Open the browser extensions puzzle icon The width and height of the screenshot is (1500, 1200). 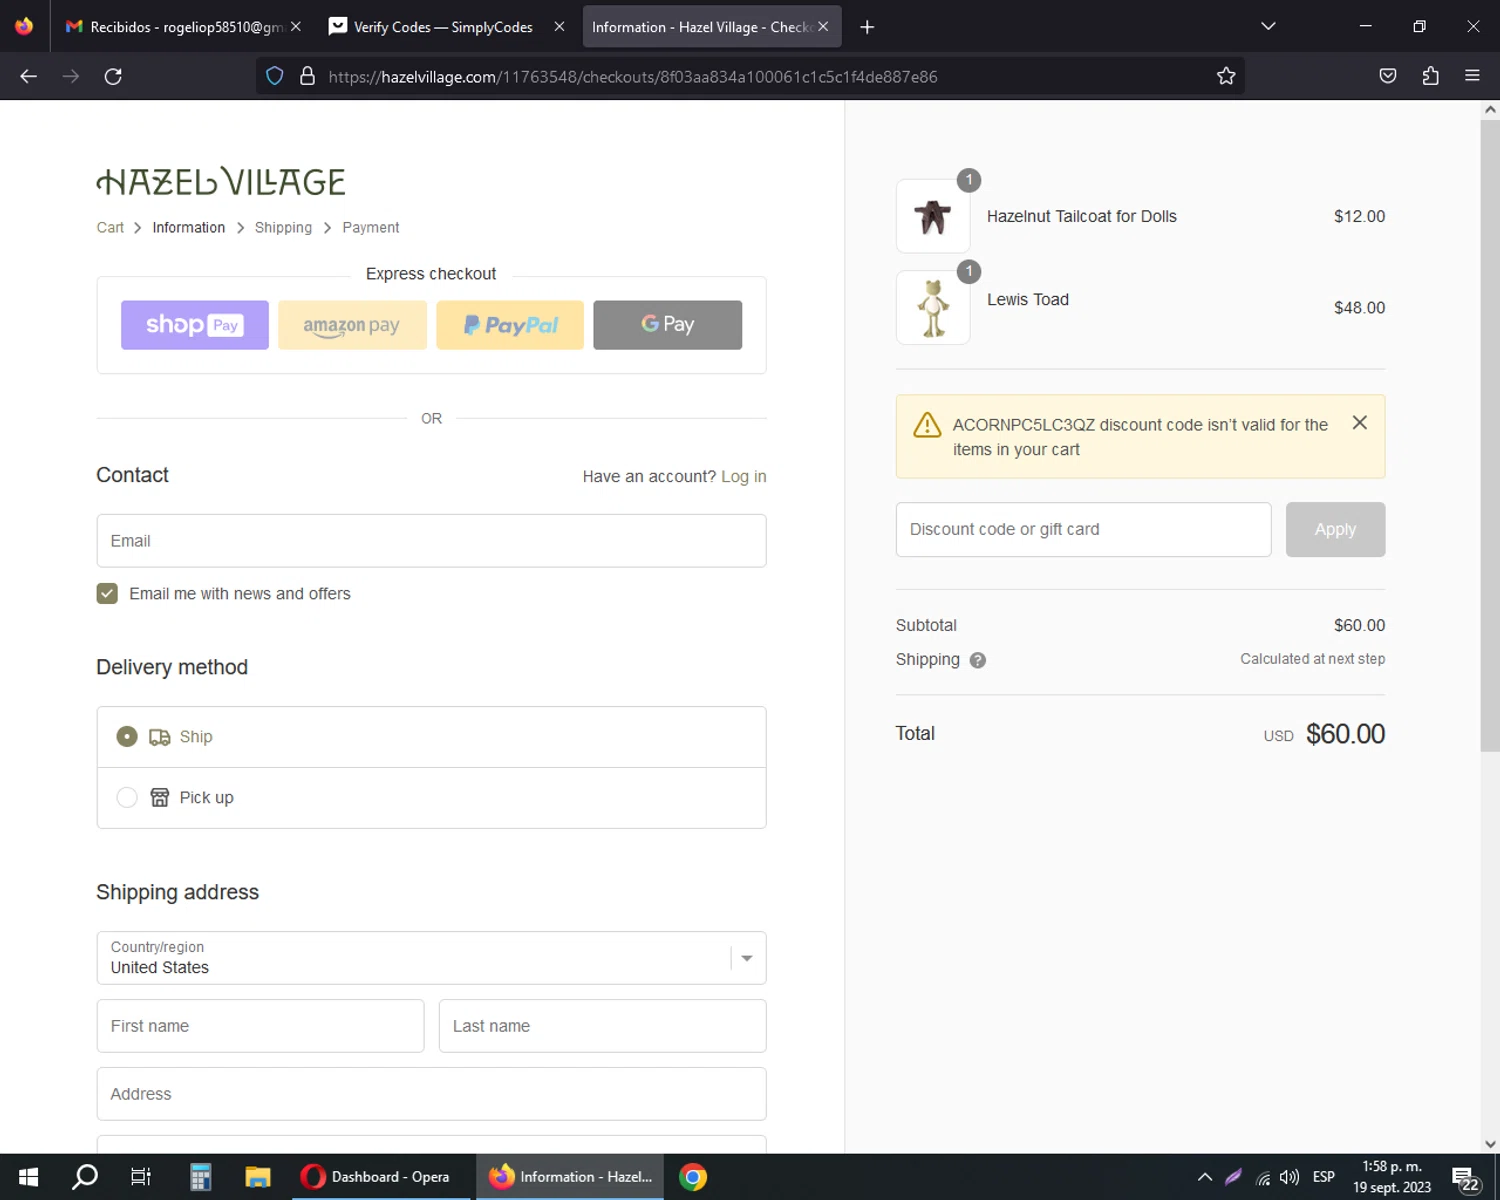(x=1430, y=76)
